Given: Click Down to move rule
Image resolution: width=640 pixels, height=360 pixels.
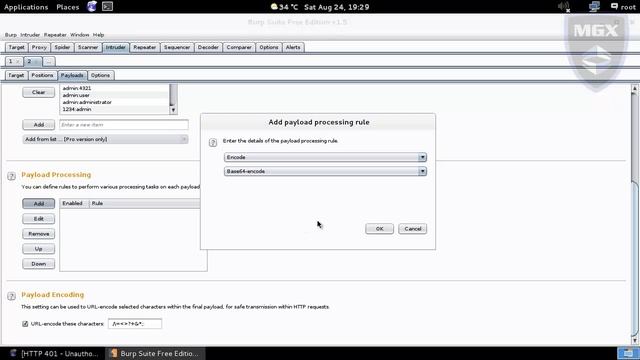Looking at the screenshot, I should [x=39, y=264].
